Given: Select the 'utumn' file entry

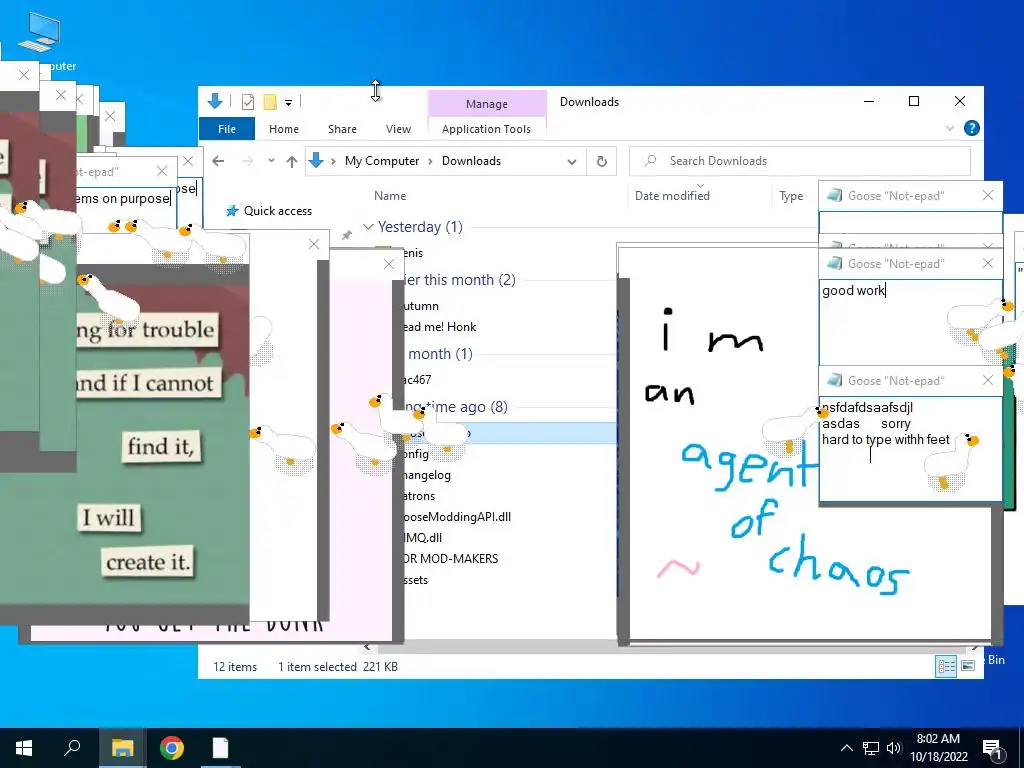Looking at the screenshot, I should [x=421, y=306].
